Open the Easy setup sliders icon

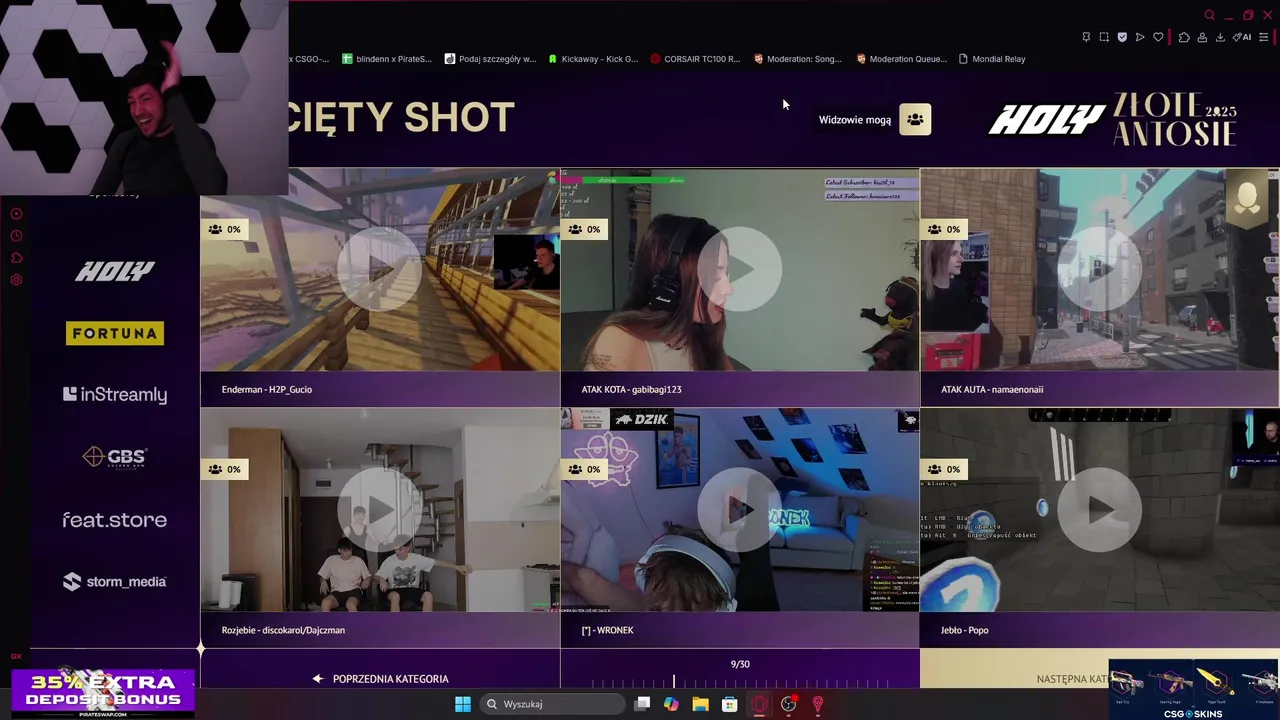click(x=1266, y=37)
